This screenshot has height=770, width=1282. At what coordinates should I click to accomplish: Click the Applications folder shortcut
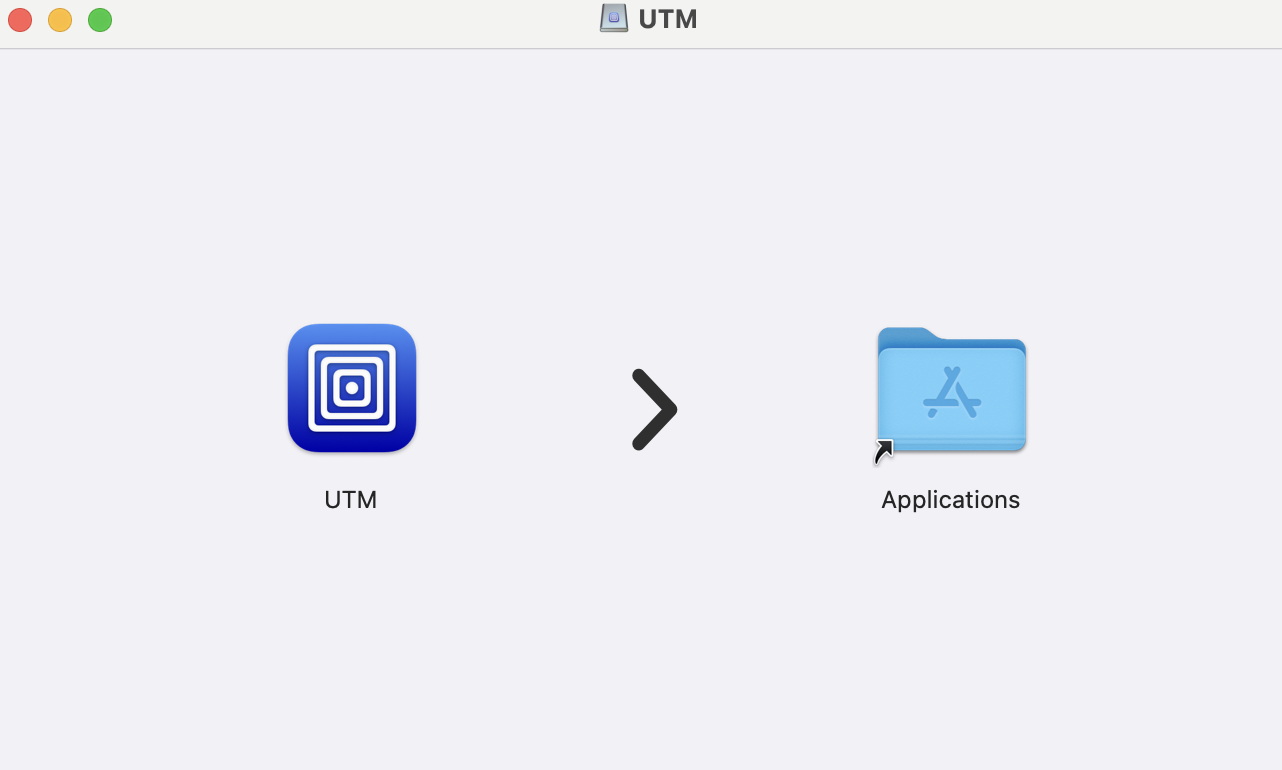coord(951,390)
